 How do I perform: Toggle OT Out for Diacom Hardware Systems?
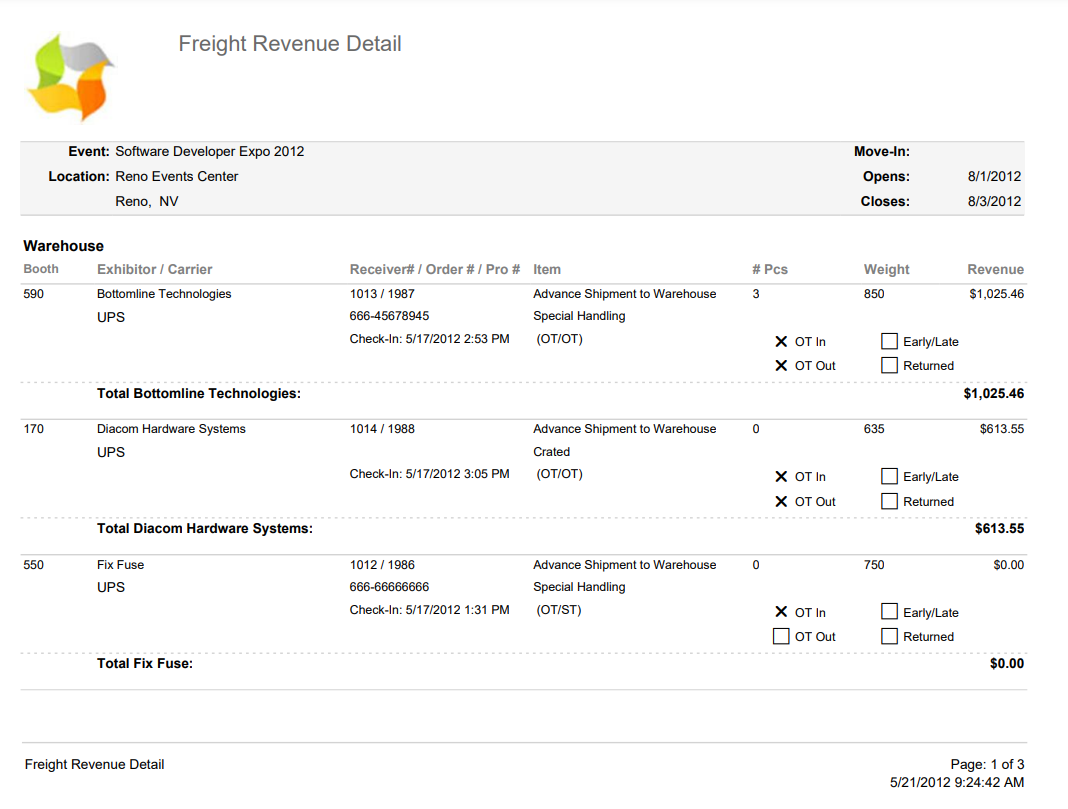coord(782,502)
